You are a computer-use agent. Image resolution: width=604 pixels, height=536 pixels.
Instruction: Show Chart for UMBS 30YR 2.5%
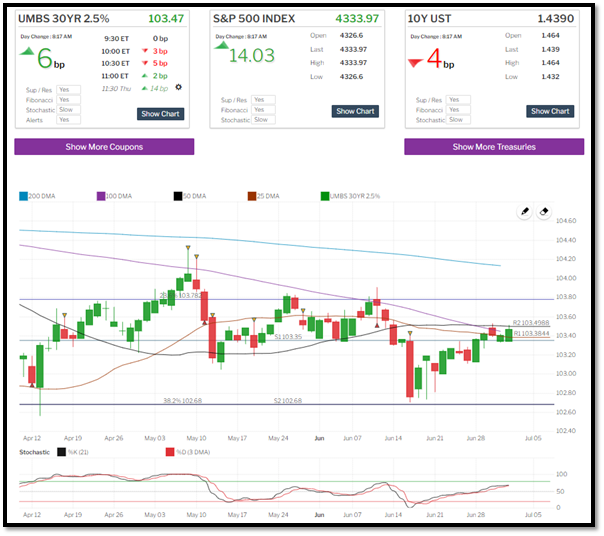[160, 114]
